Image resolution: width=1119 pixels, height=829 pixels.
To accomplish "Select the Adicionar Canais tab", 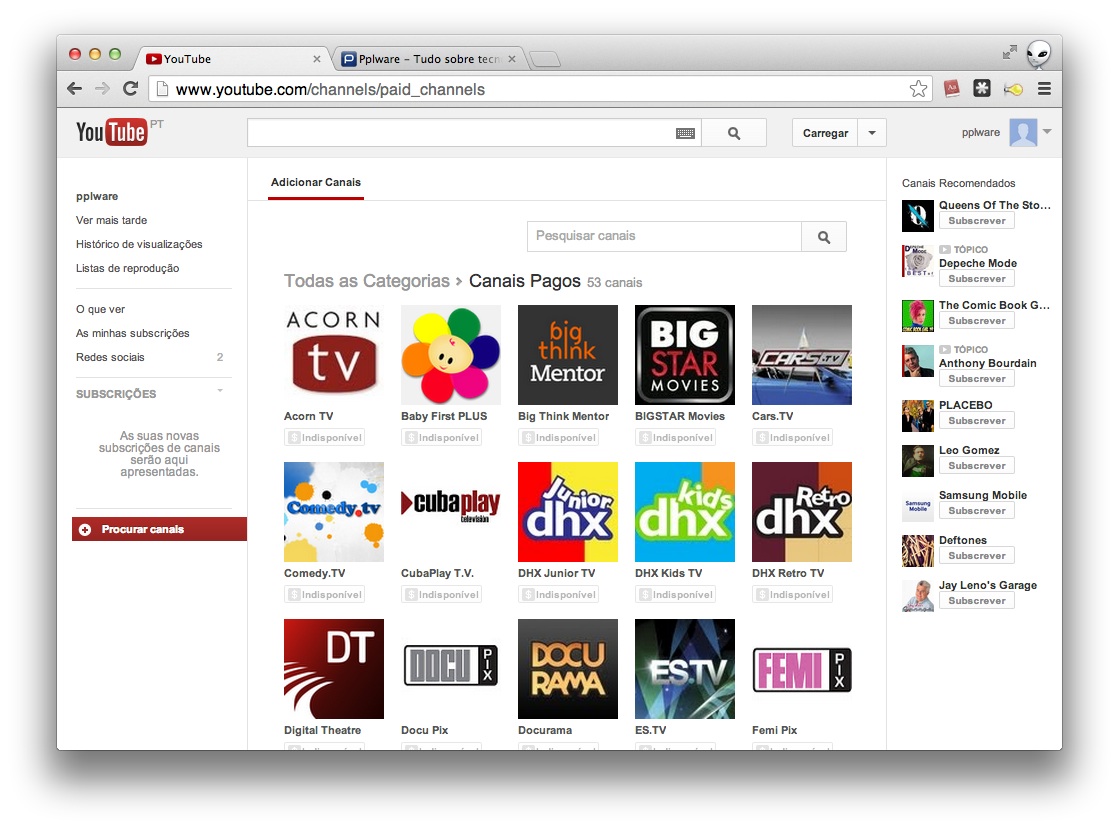I will [x=315, y=183].
